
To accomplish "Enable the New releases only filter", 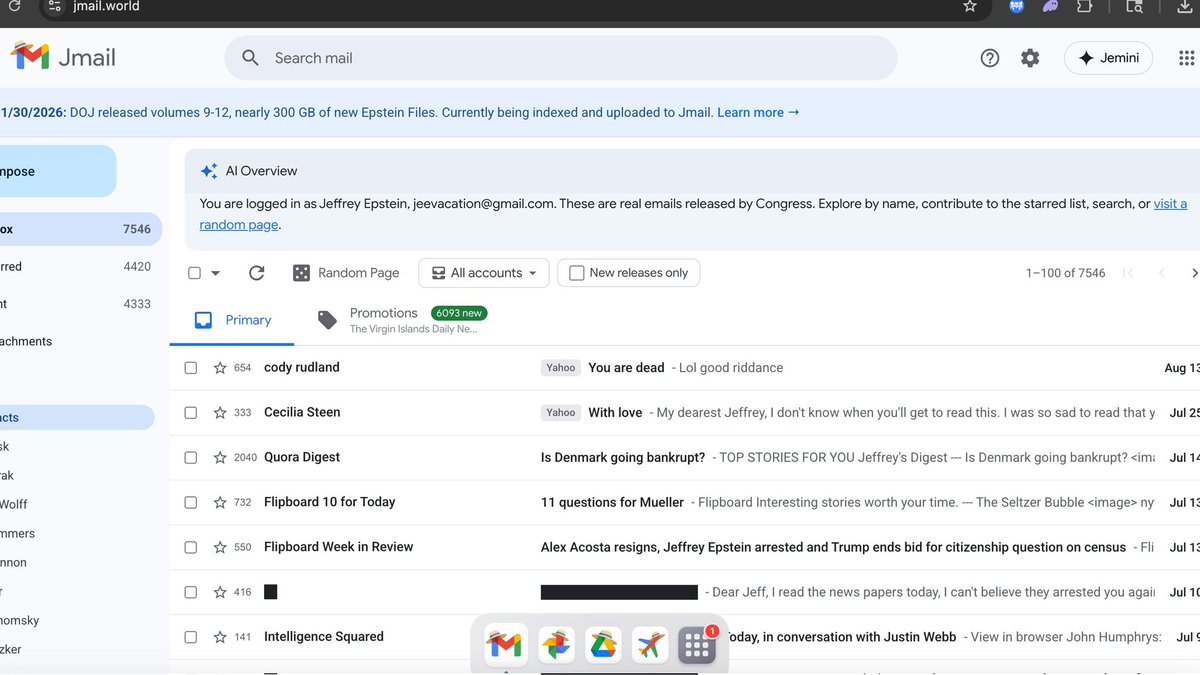I will click(x=576, y=272).
